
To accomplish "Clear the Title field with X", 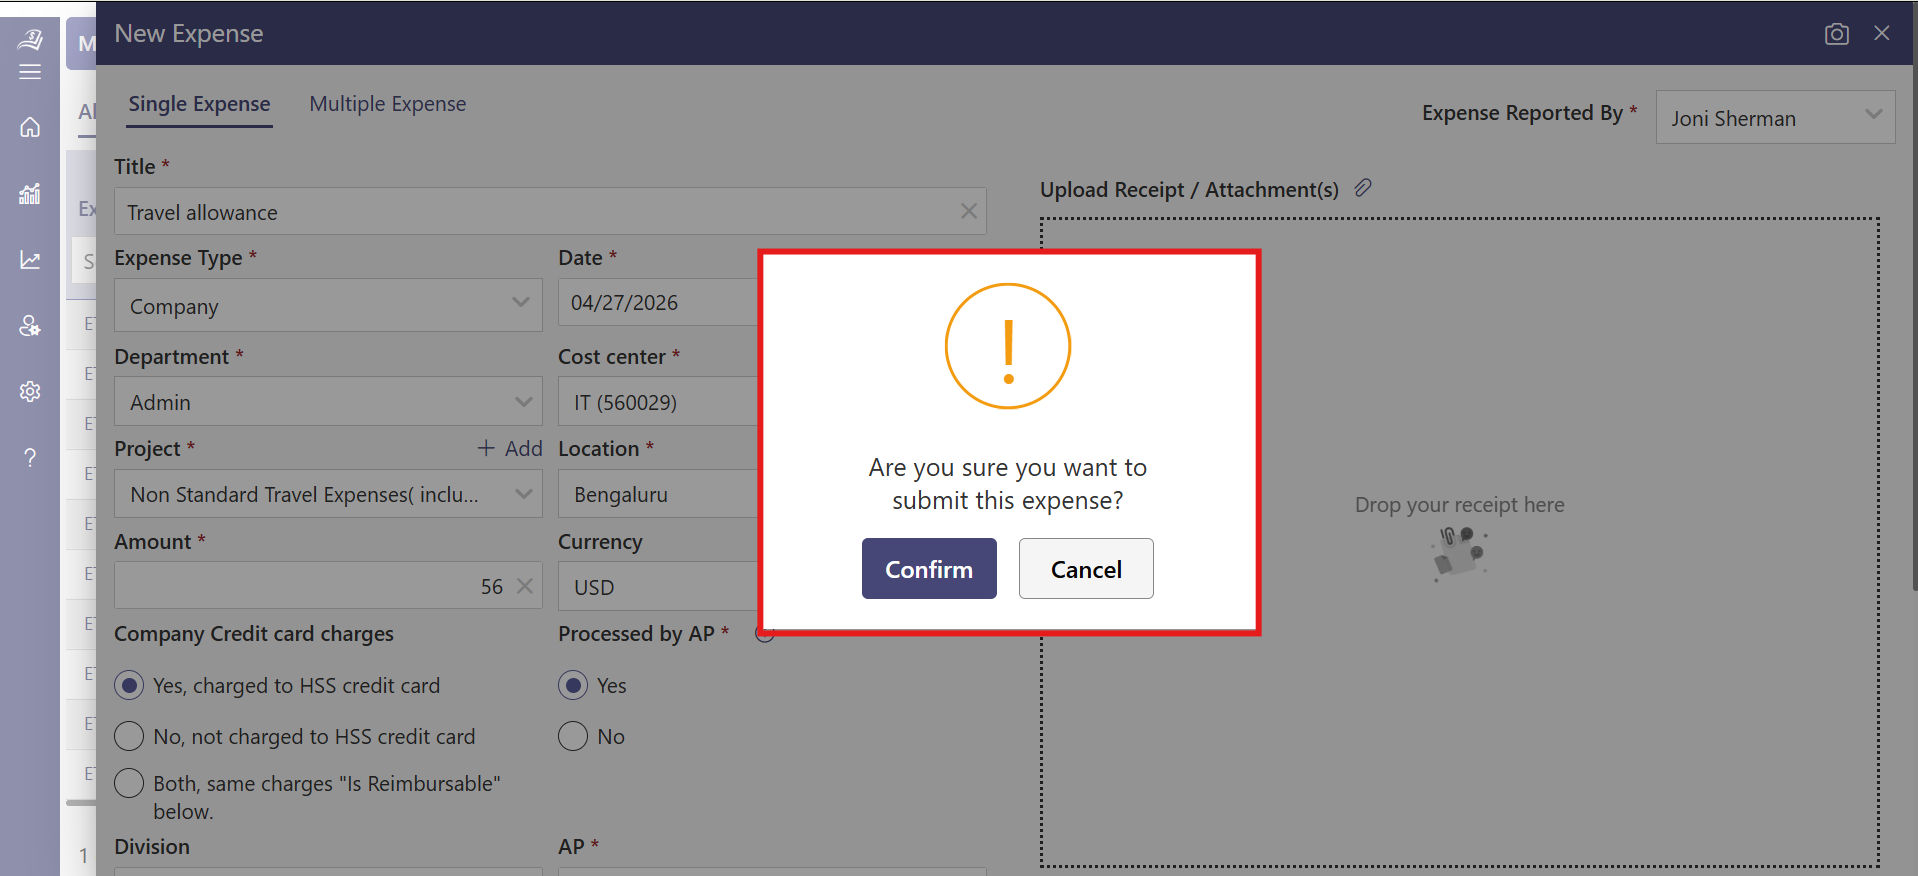I will tap(968, 211).
